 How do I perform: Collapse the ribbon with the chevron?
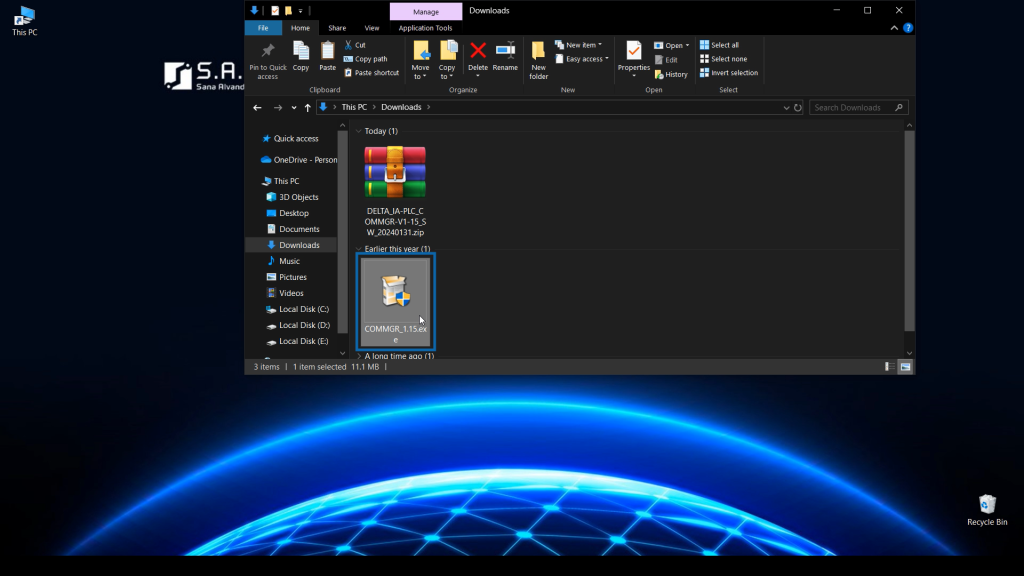894,28
